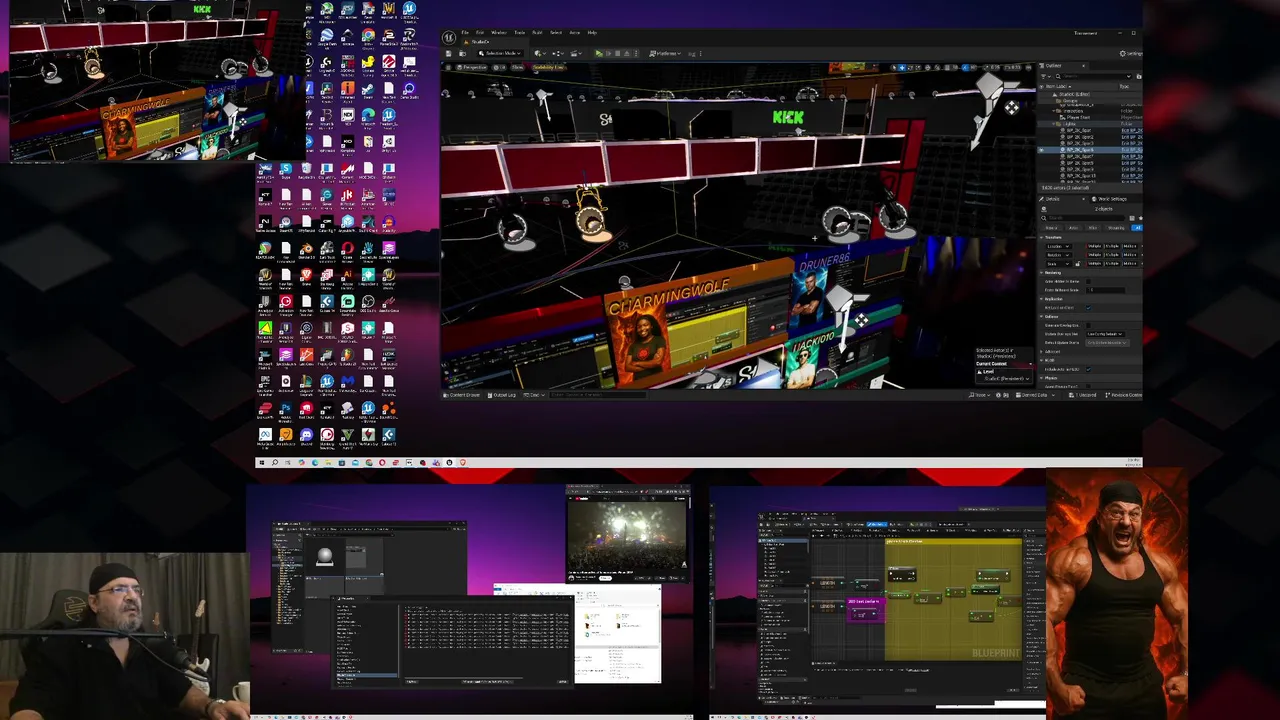This screenshot has height=720, width=1280.
Task: Toggle visibility eye of selected Outliner row
Action: click(1042, 150)
